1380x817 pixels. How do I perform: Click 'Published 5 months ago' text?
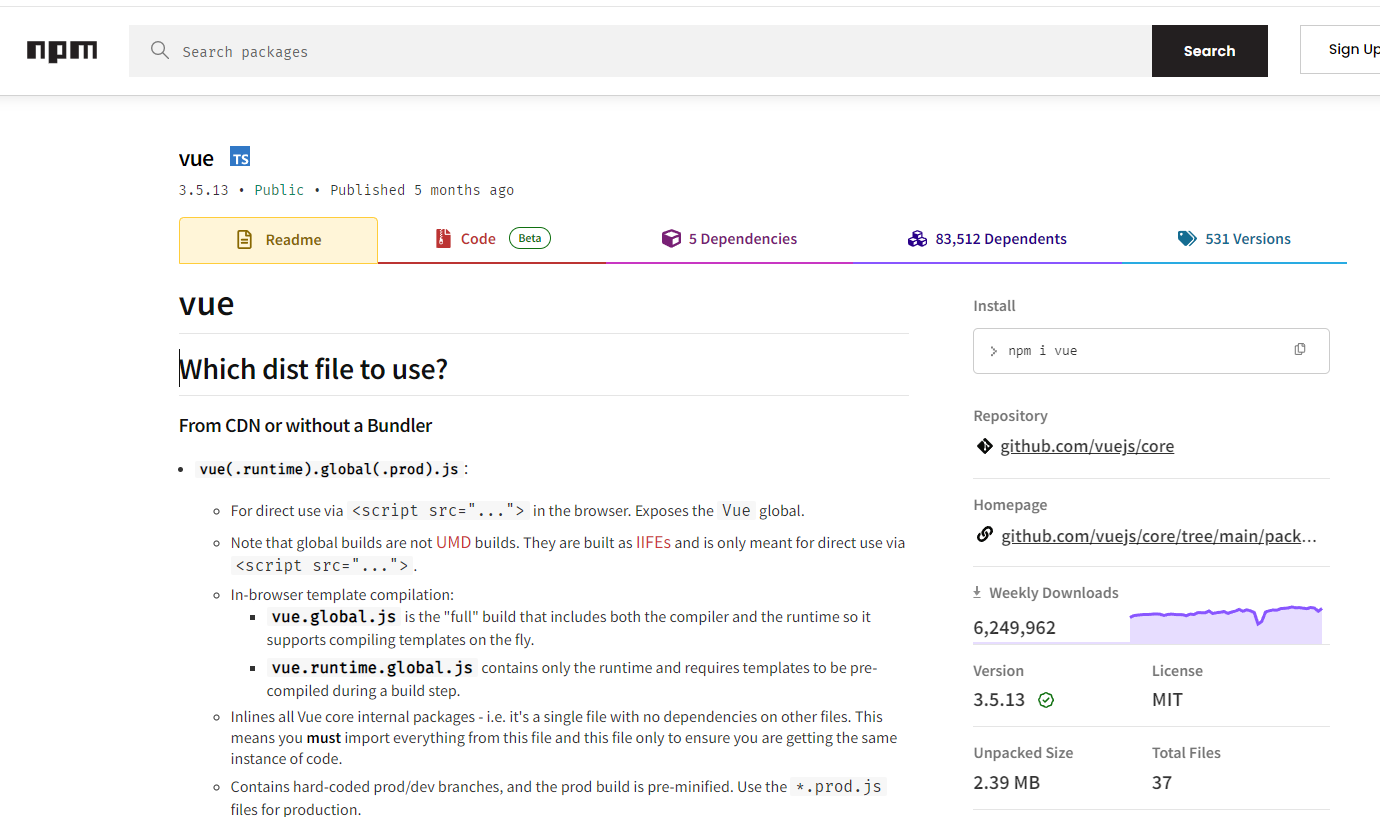point(422,190)
